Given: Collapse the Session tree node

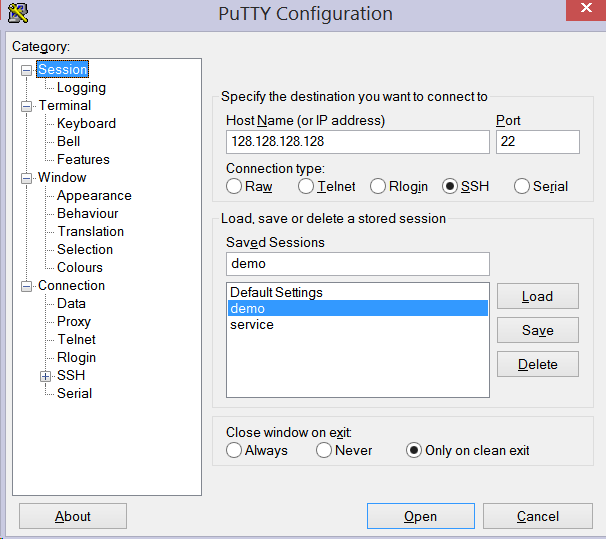Looking at the screenshot, I should tap(26, 70).
